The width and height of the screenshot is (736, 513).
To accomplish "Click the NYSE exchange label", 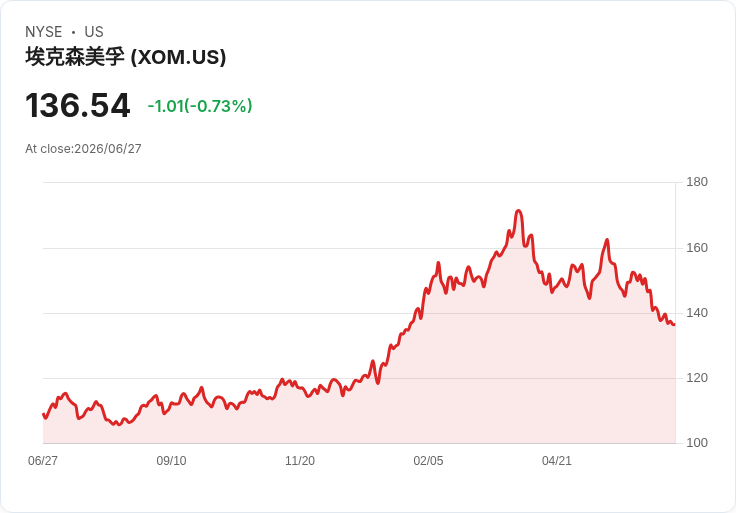I will 44,32.
